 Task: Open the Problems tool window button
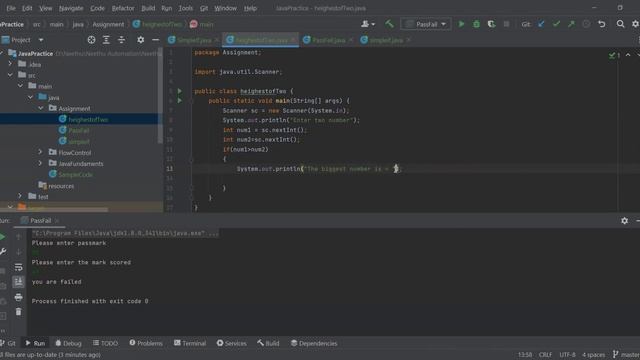point(146,343)
